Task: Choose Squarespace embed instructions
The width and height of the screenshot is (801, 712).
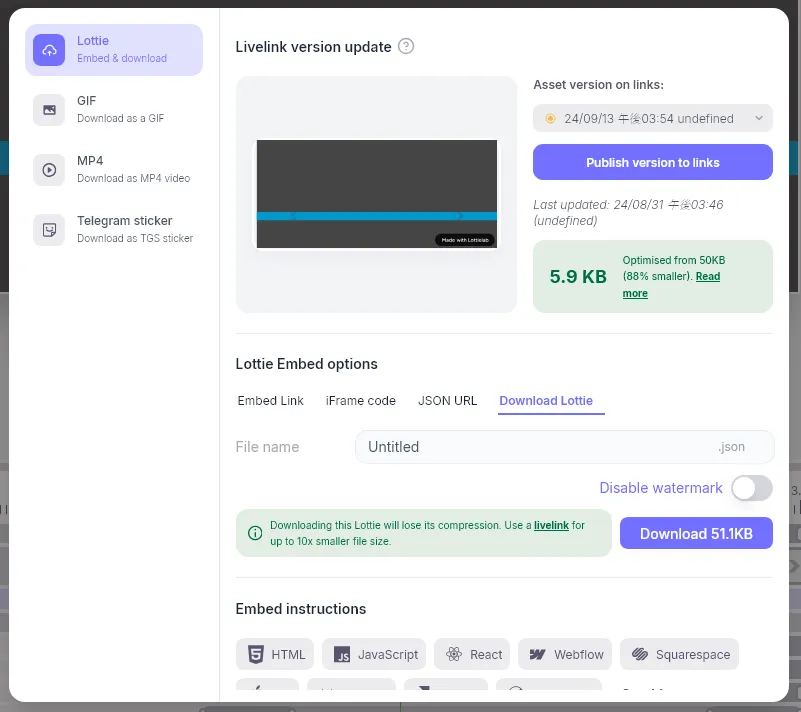Action: pyautogui.click(x=679, y=655)
